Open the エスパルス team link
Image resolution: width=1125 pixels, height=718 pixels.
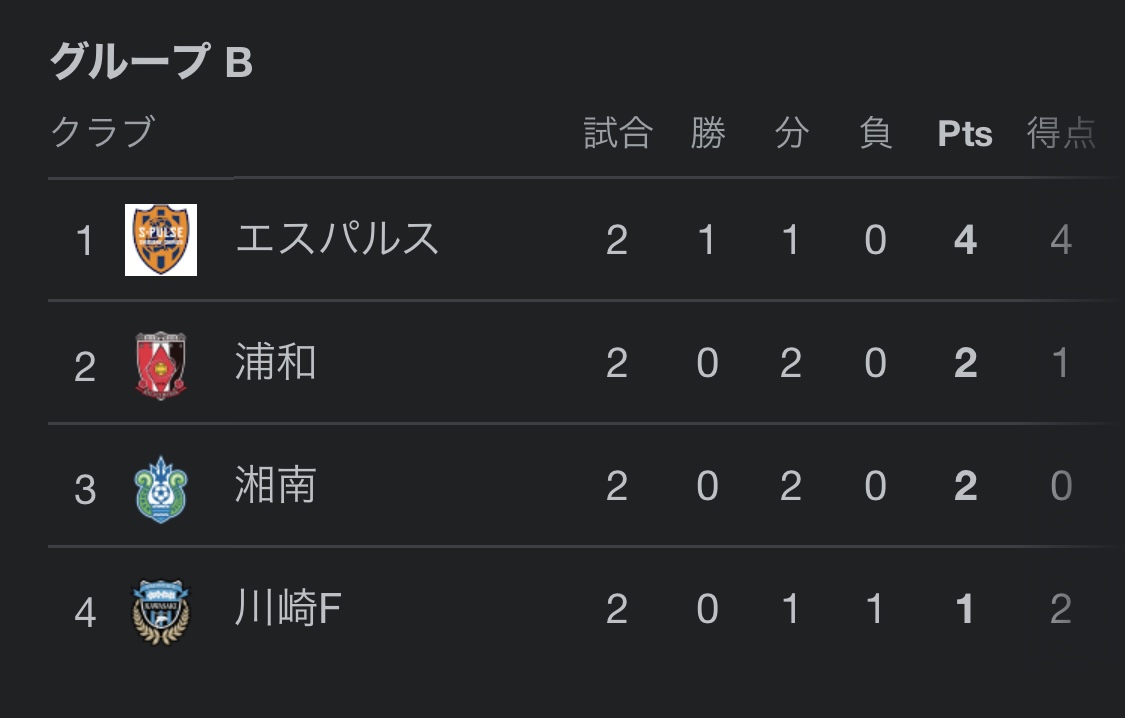click(337, 239)
